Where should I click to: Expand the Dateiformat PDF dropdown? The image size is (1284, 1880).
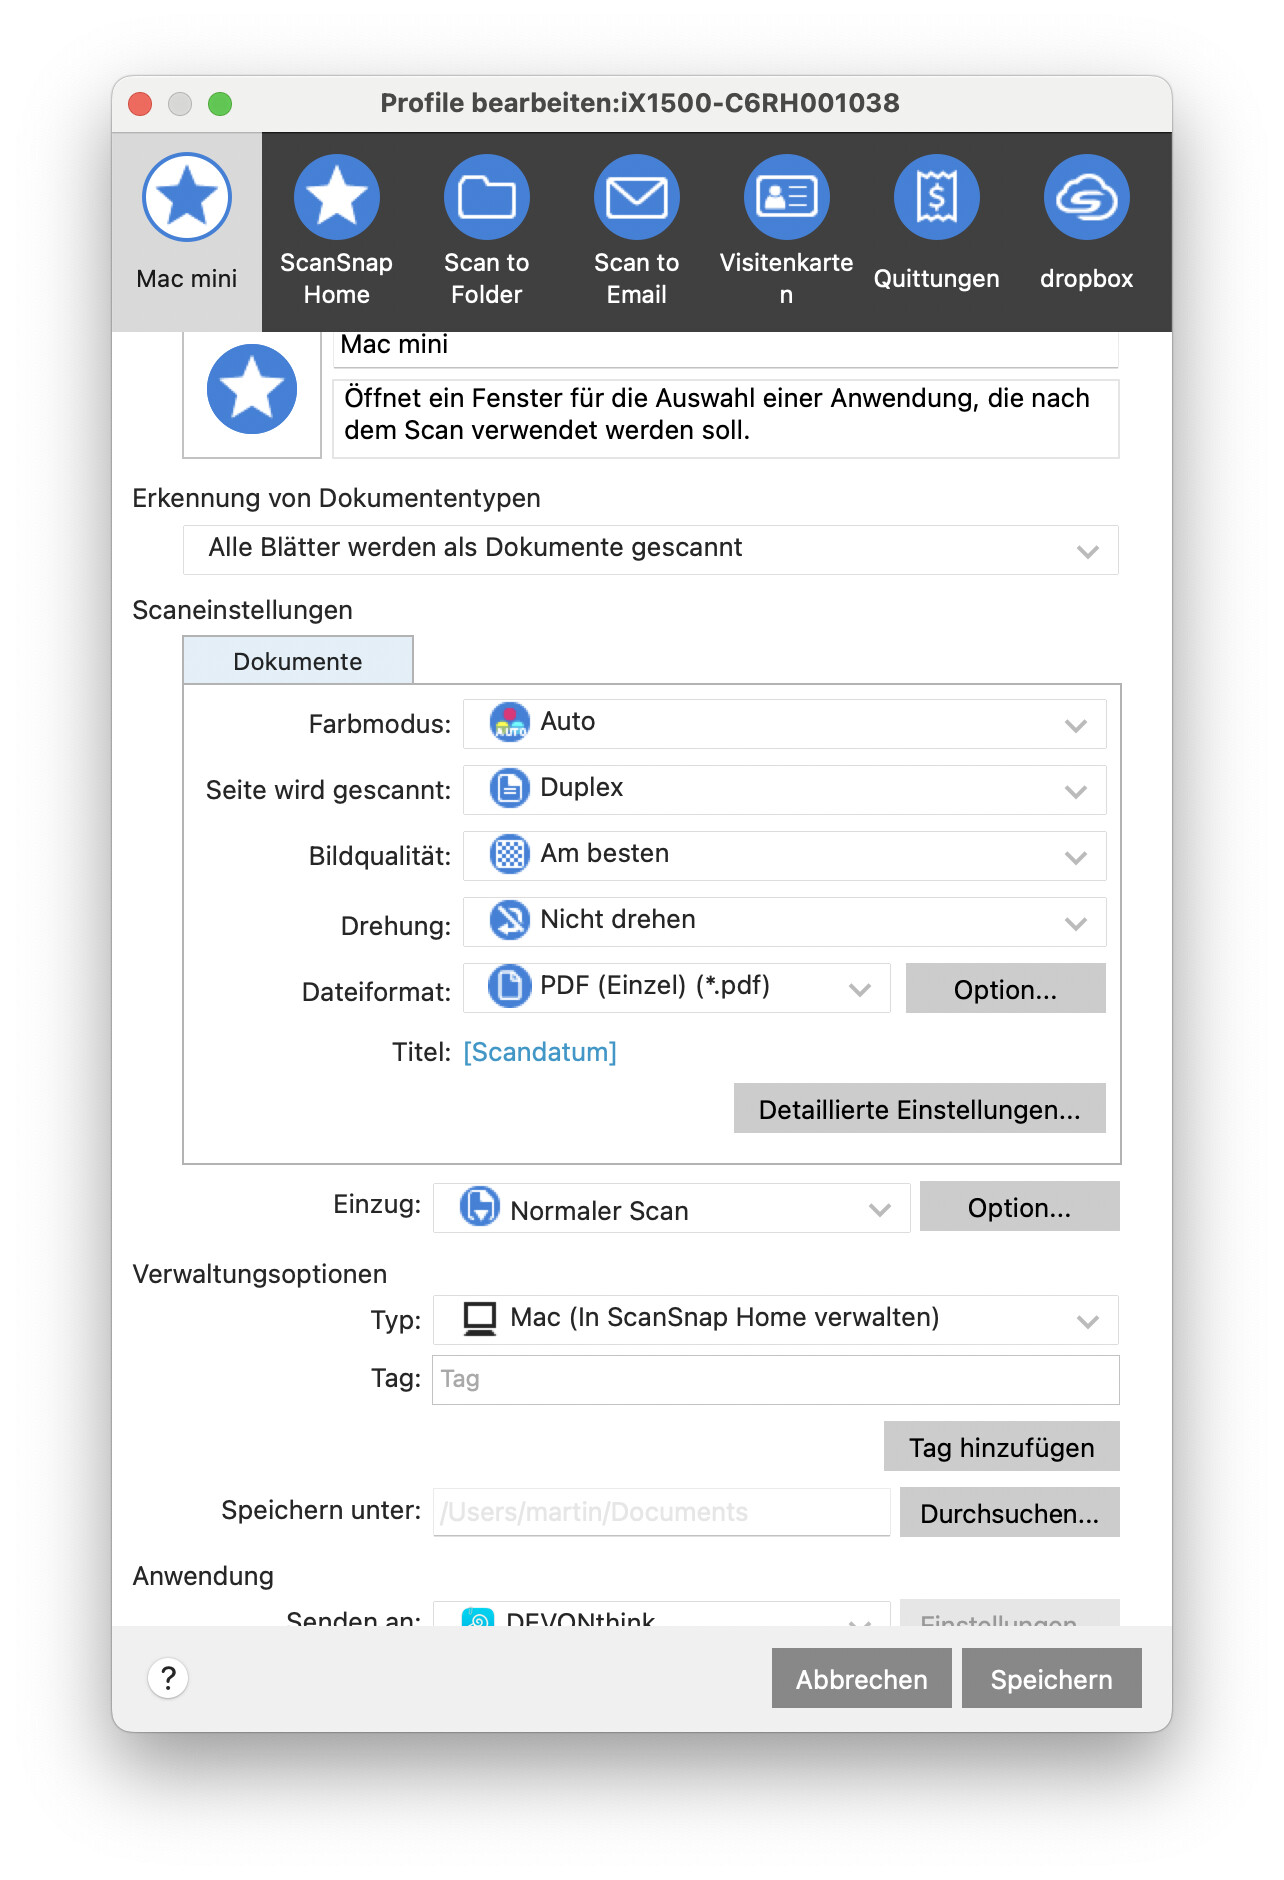pyautogui.click(x=676, y=988)
